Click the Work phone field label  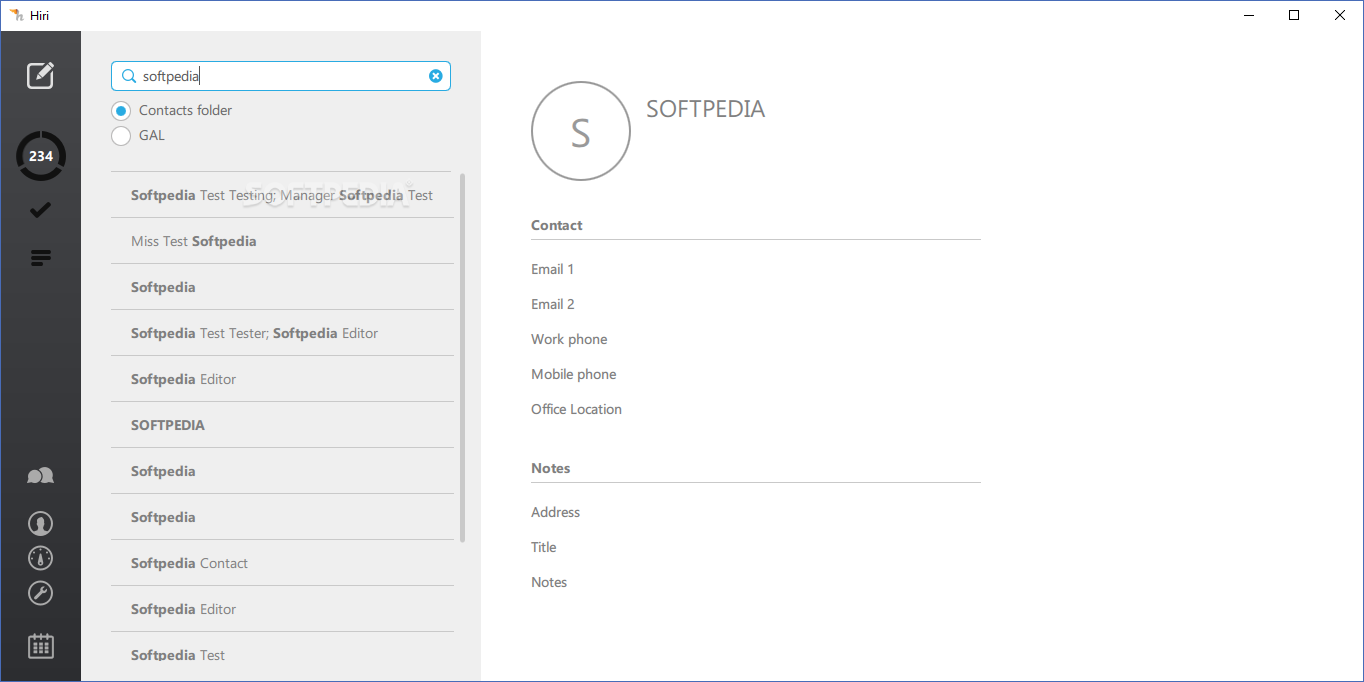click(x=569, y=339)
